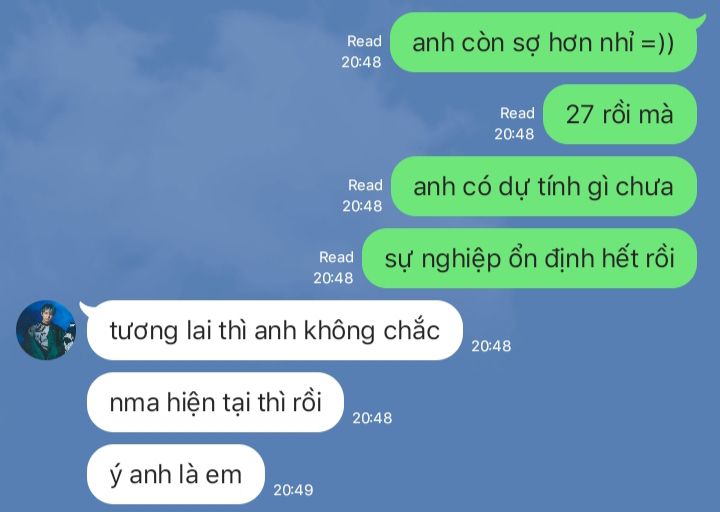
Task: Tap message "anh có dự tính gì chưa"
Action: pos(544,186)
